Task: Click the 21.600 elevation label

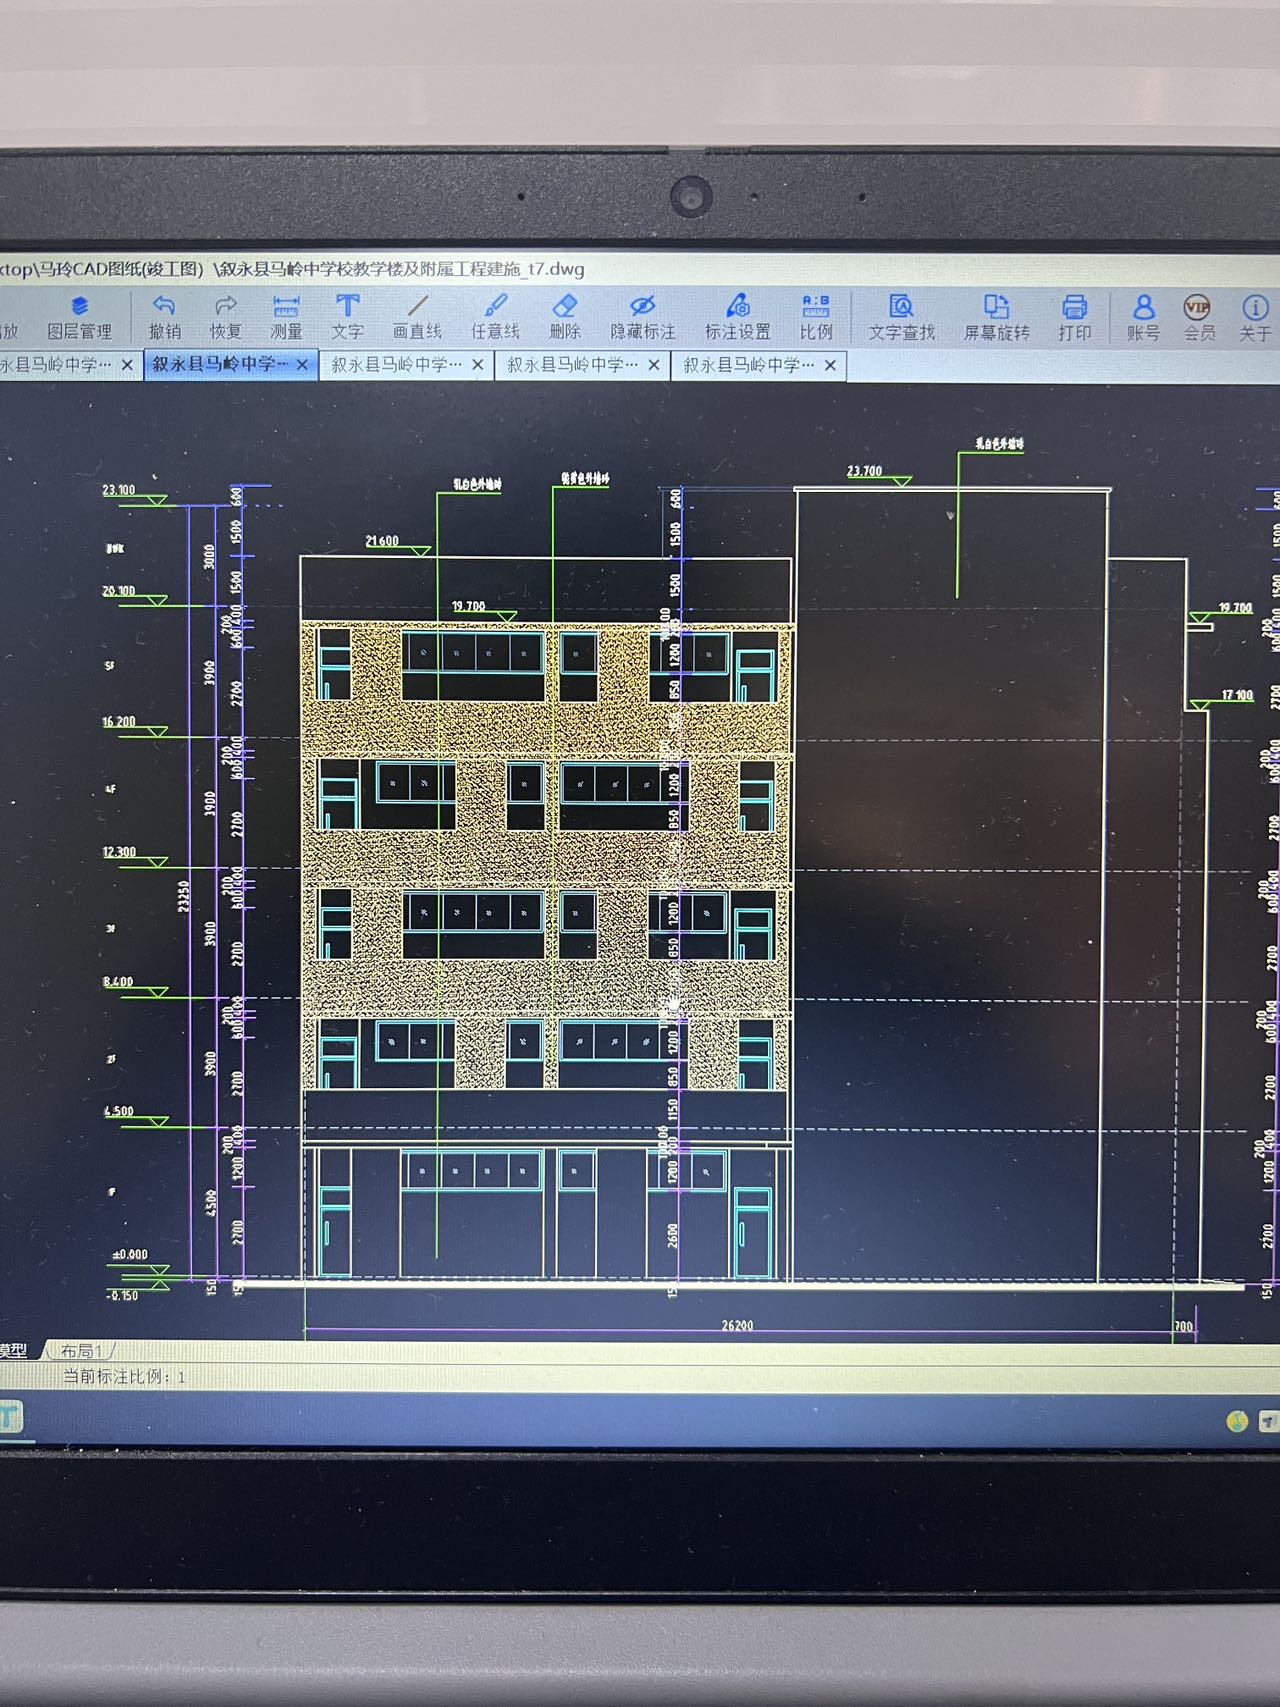Action: click(382, 541)
